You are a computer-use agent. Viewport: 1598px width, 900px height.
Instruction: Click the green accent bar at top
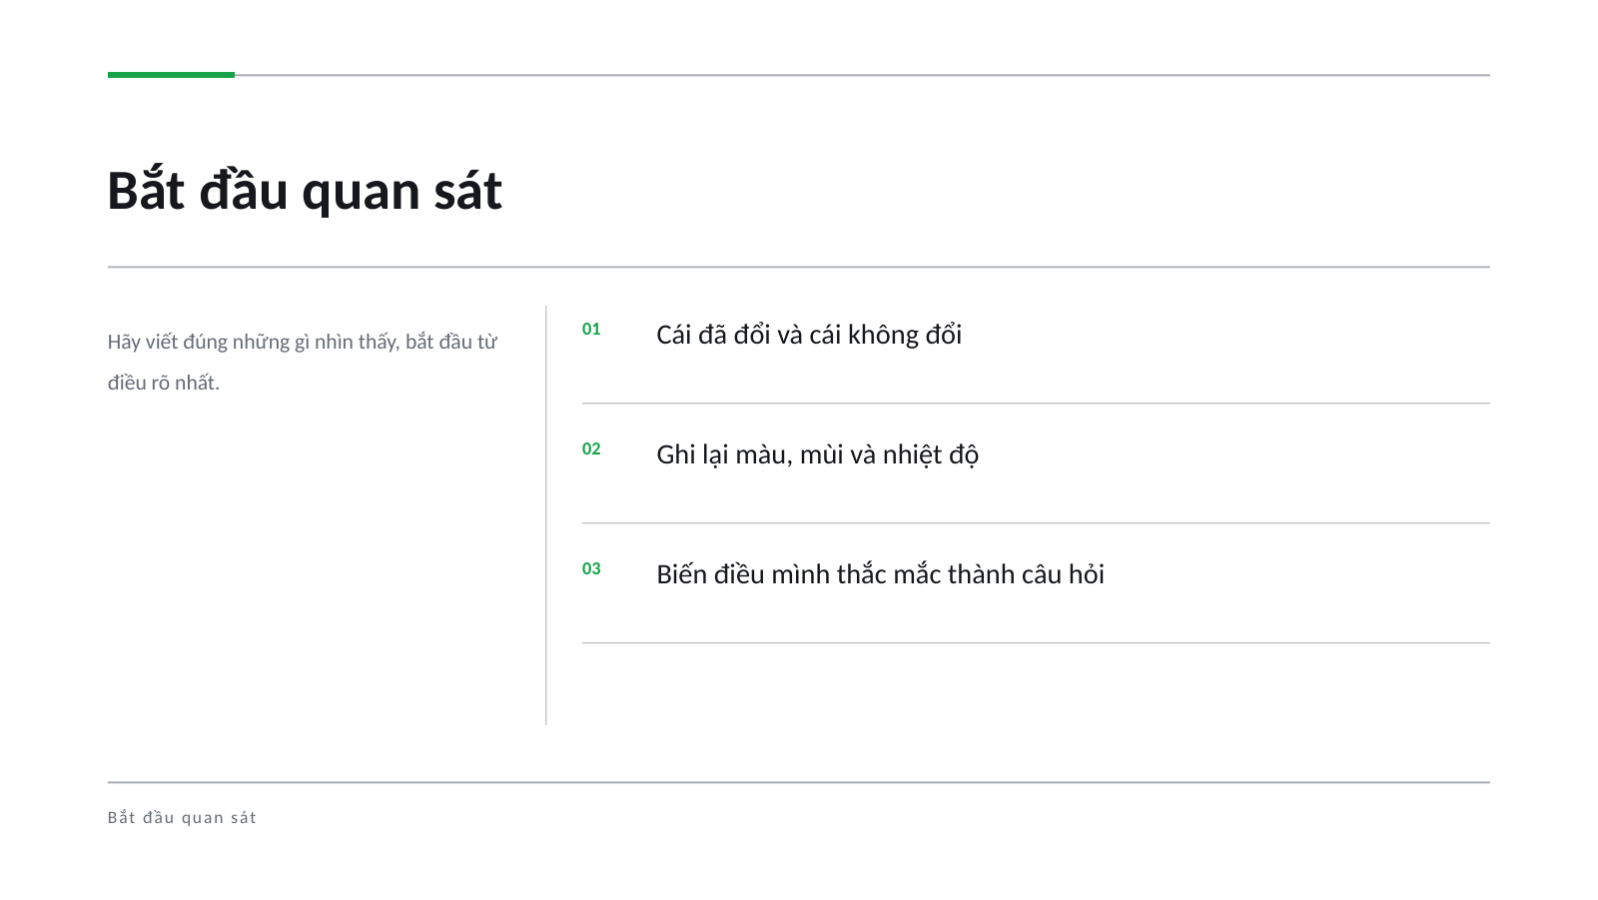[171, 75]
